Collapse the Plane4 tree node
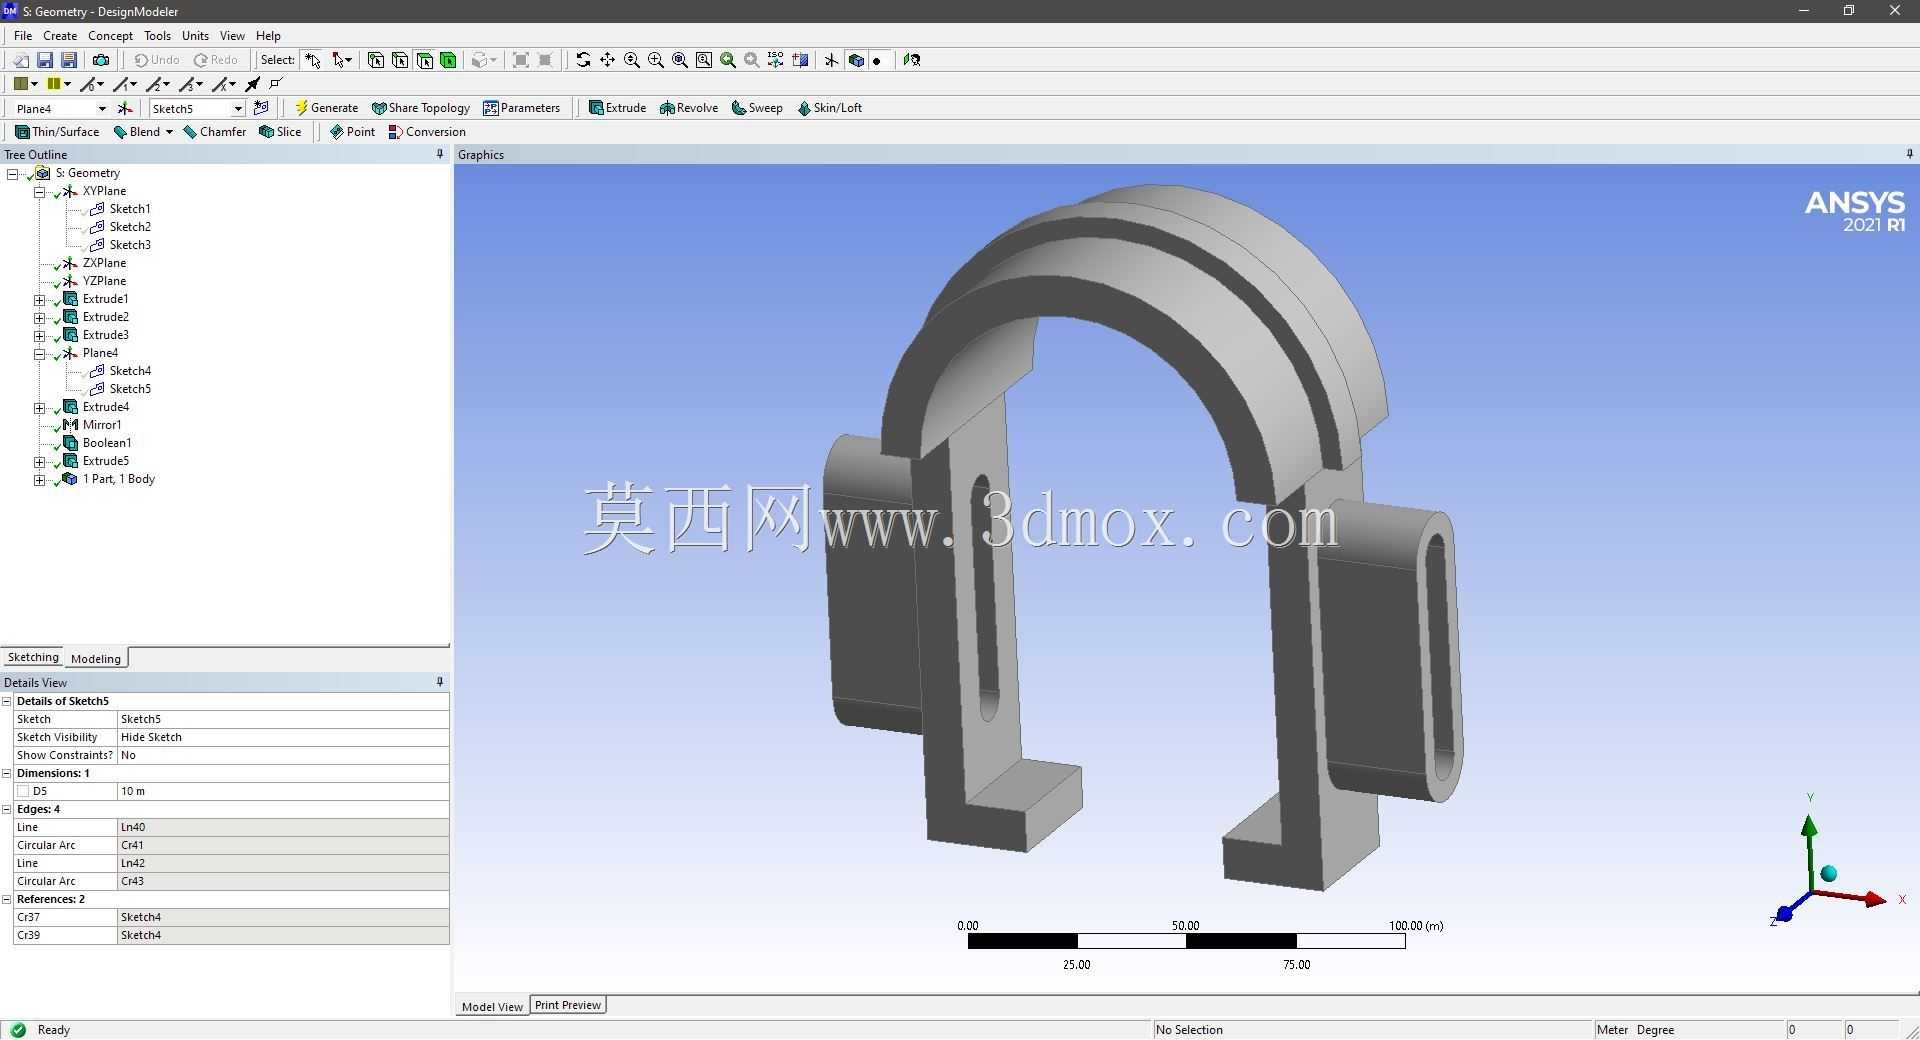The width and height of the screenshot is (1920, 1040). (39, 354)
